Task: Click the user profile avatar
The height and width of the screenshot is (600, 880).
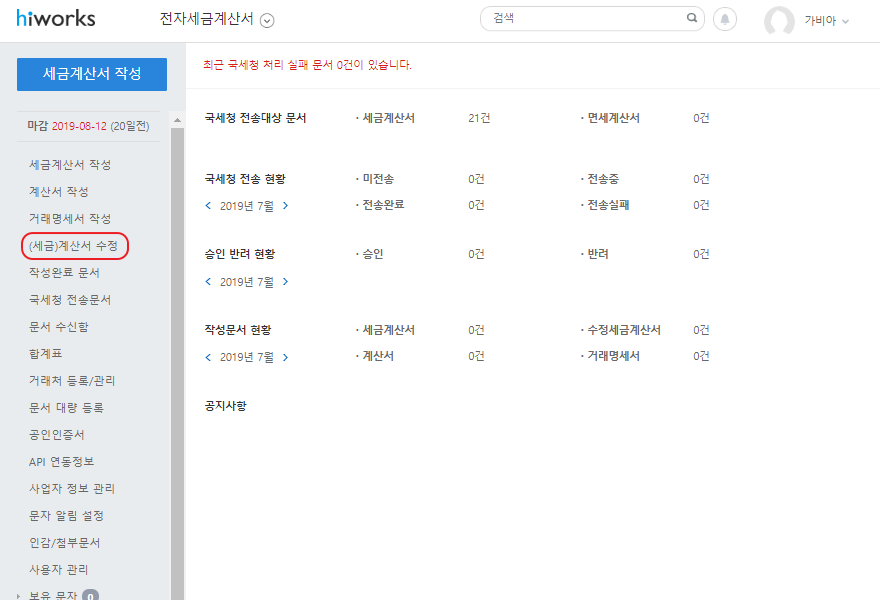Action: coord(779,21)
